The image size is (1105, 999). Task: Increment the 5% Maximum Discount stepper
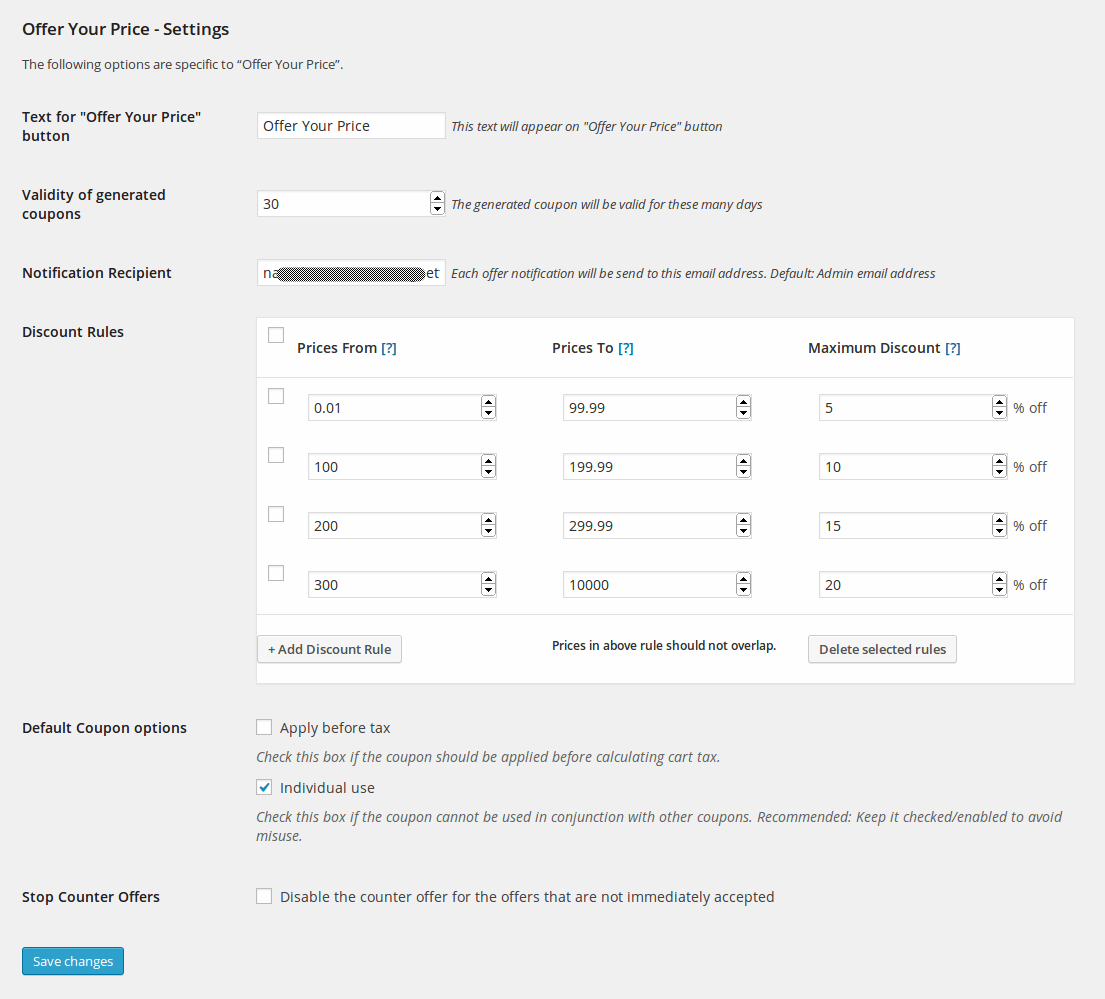pos(999,402)
